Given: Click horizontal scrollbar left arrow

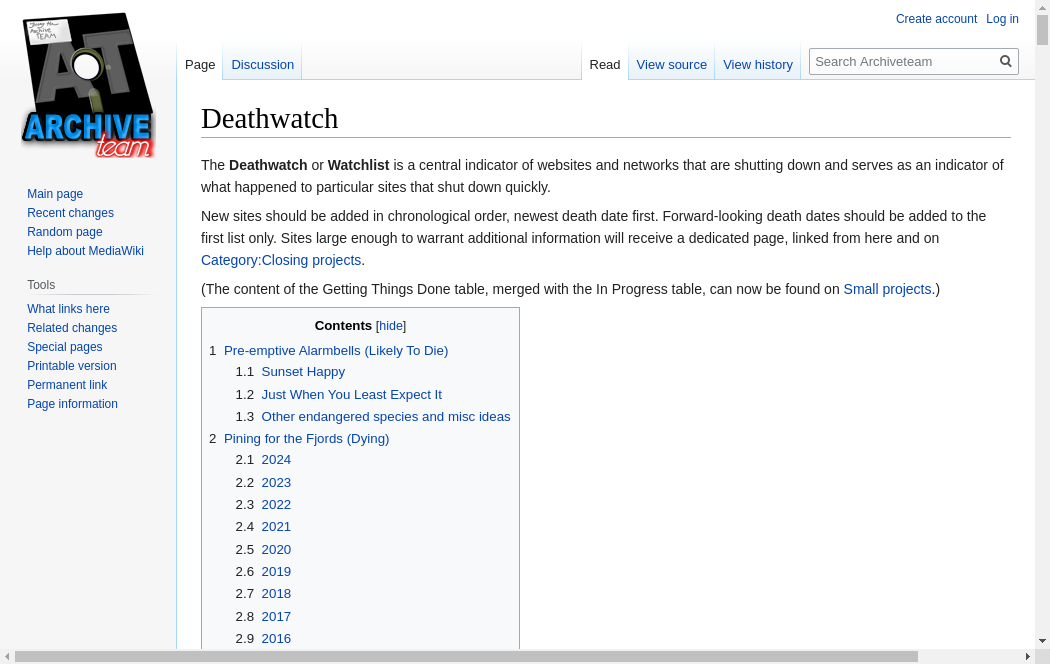Looking at the screenshot, I should point(7,657).
